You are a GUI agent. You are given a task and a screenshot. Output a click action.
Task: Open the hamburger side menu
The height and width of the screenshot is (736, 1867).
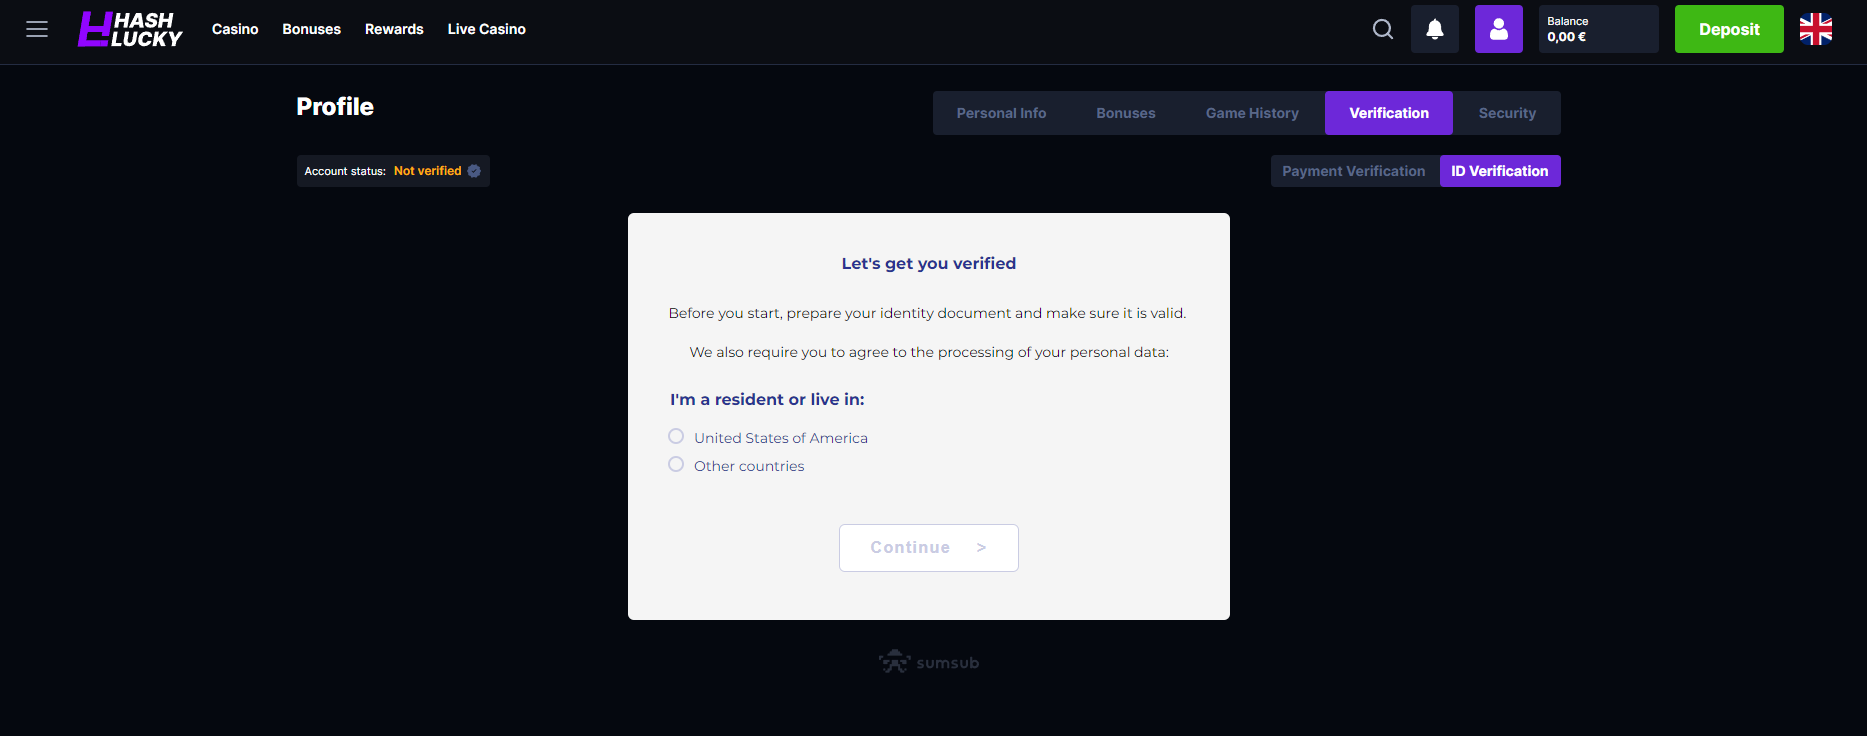(x=37, y=29)
